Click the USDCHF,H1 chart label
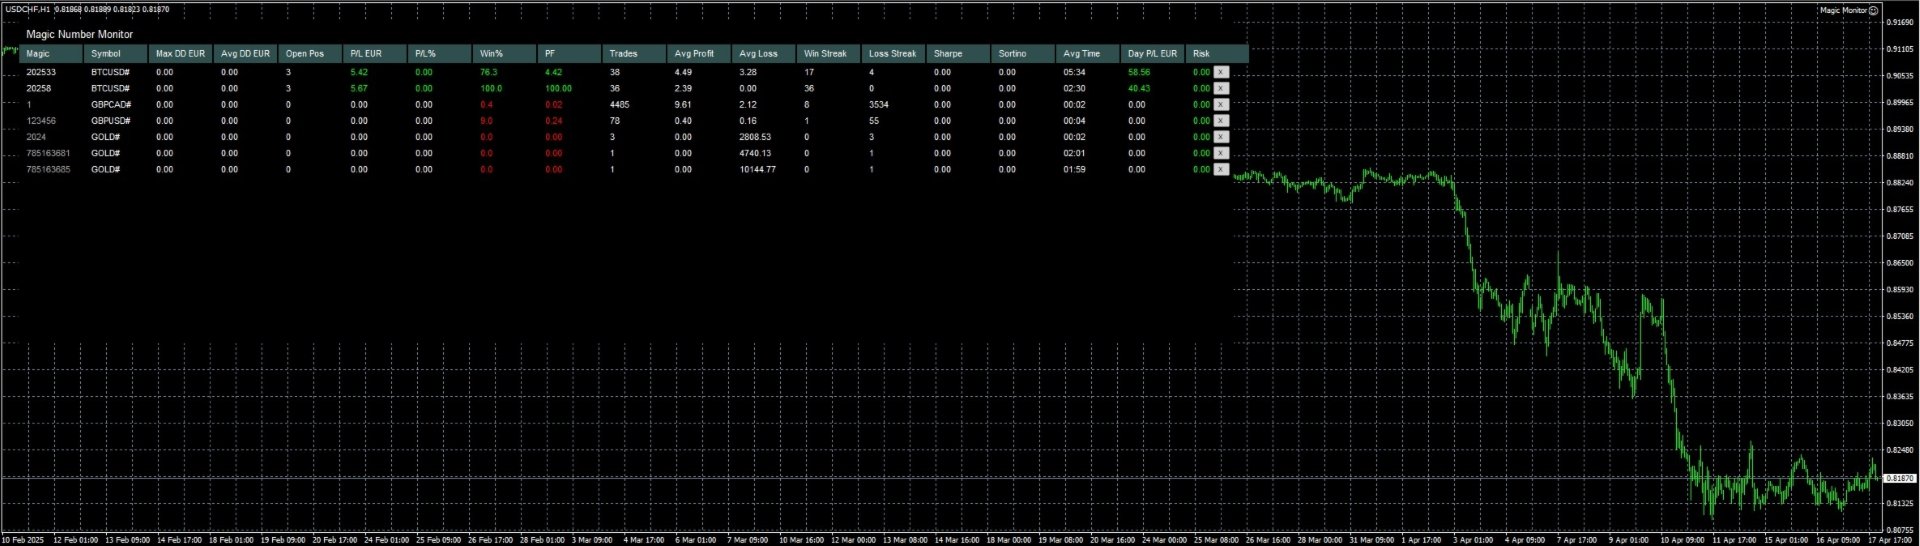1920x546 pixels. coord(27,10)
